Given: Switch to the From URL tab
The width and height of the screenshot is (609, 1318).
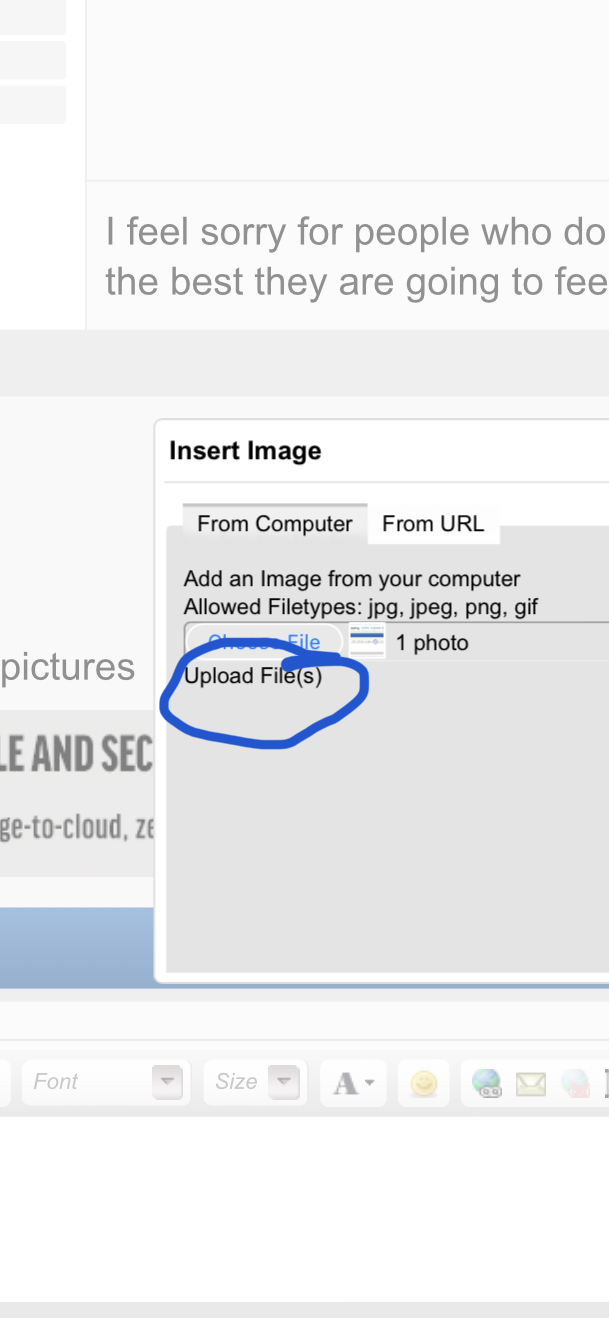Looking at the screenshot, I should point(433,524).
